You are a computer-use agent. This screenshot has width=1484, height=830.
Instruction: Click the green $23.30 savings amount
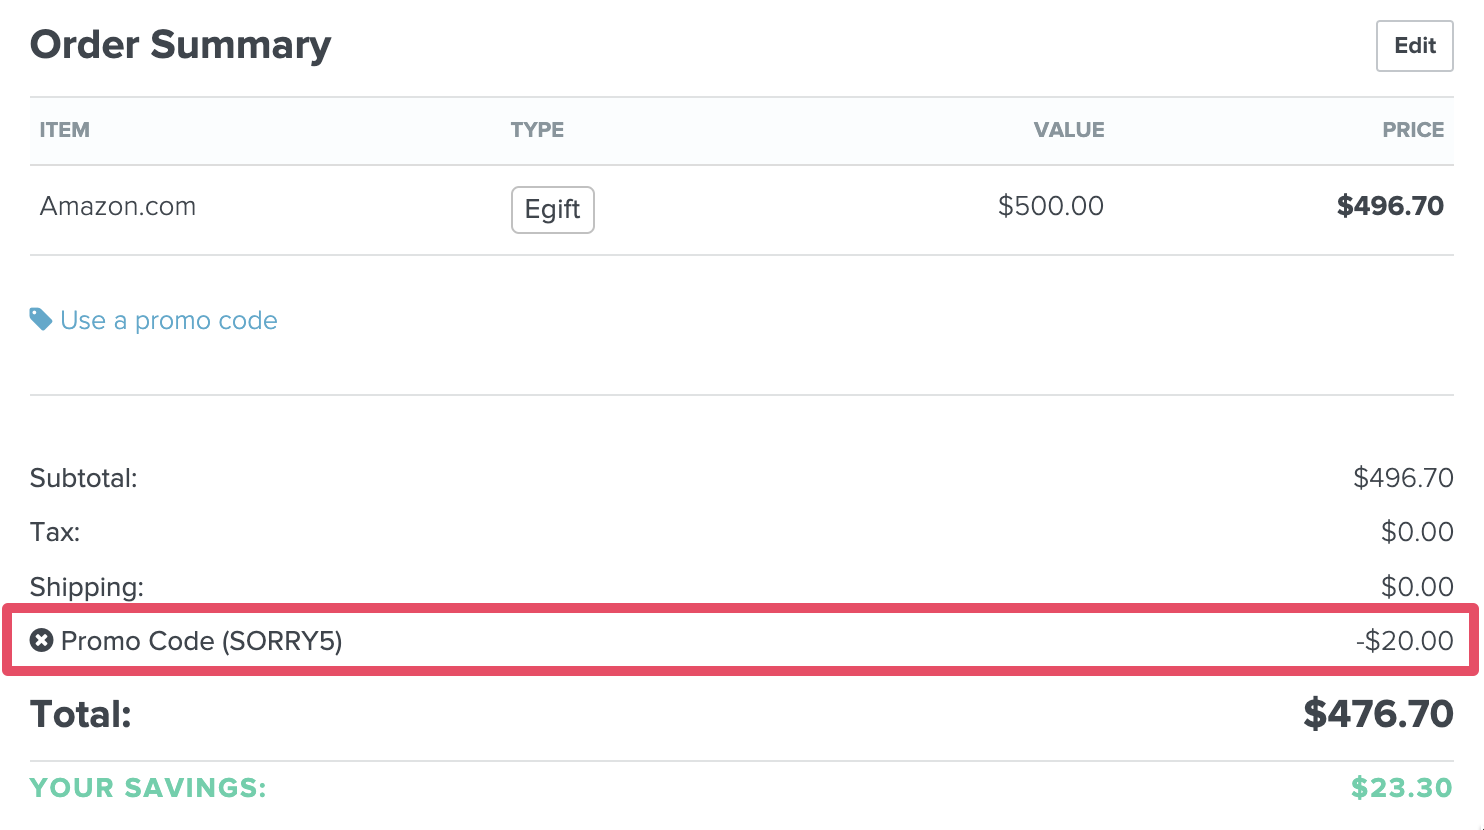[x=1401, y=788]
